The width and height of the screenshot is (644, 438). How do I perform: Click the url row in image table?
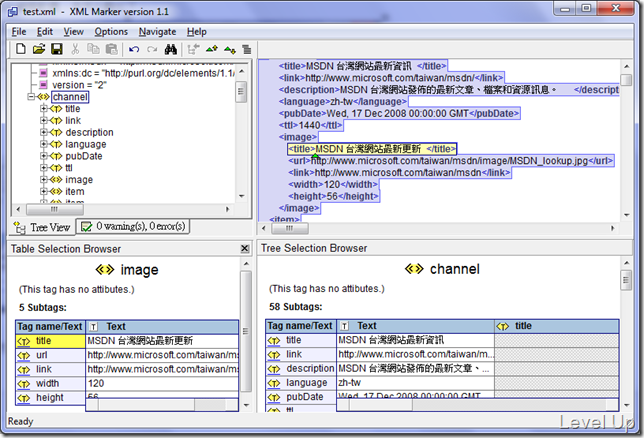(x=127, y=355)
